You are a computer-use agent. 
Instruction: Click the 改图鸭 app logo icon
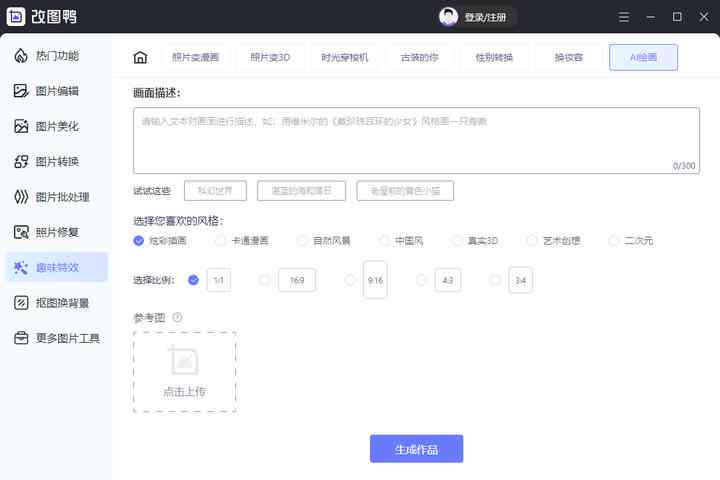click(x=16, y=17)
